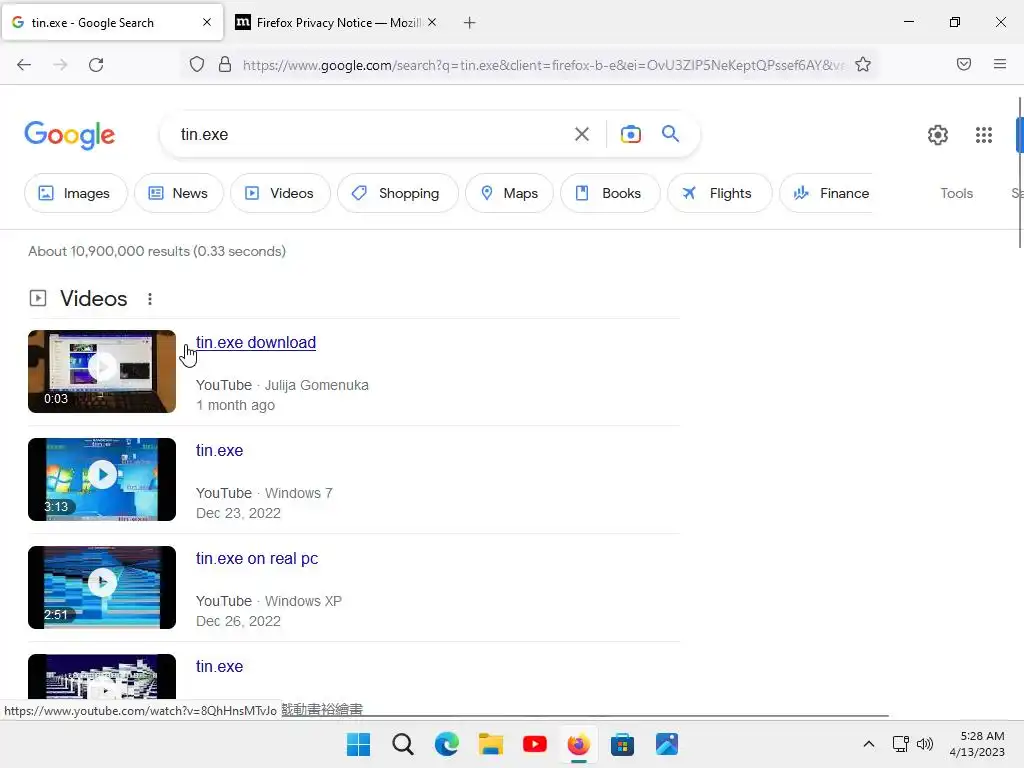
Task: Click the 'About 10,900,000 results' text
Action: 157,251
